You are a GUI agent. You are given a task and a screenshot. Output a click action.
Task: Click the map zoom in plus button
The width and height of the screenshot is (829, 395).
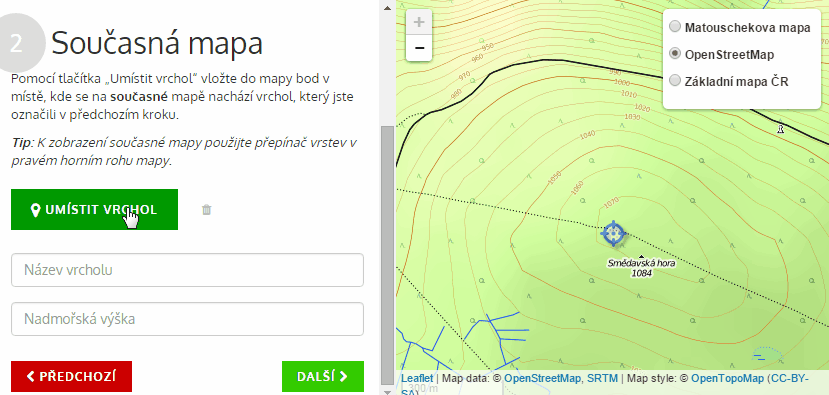[419, 22]
